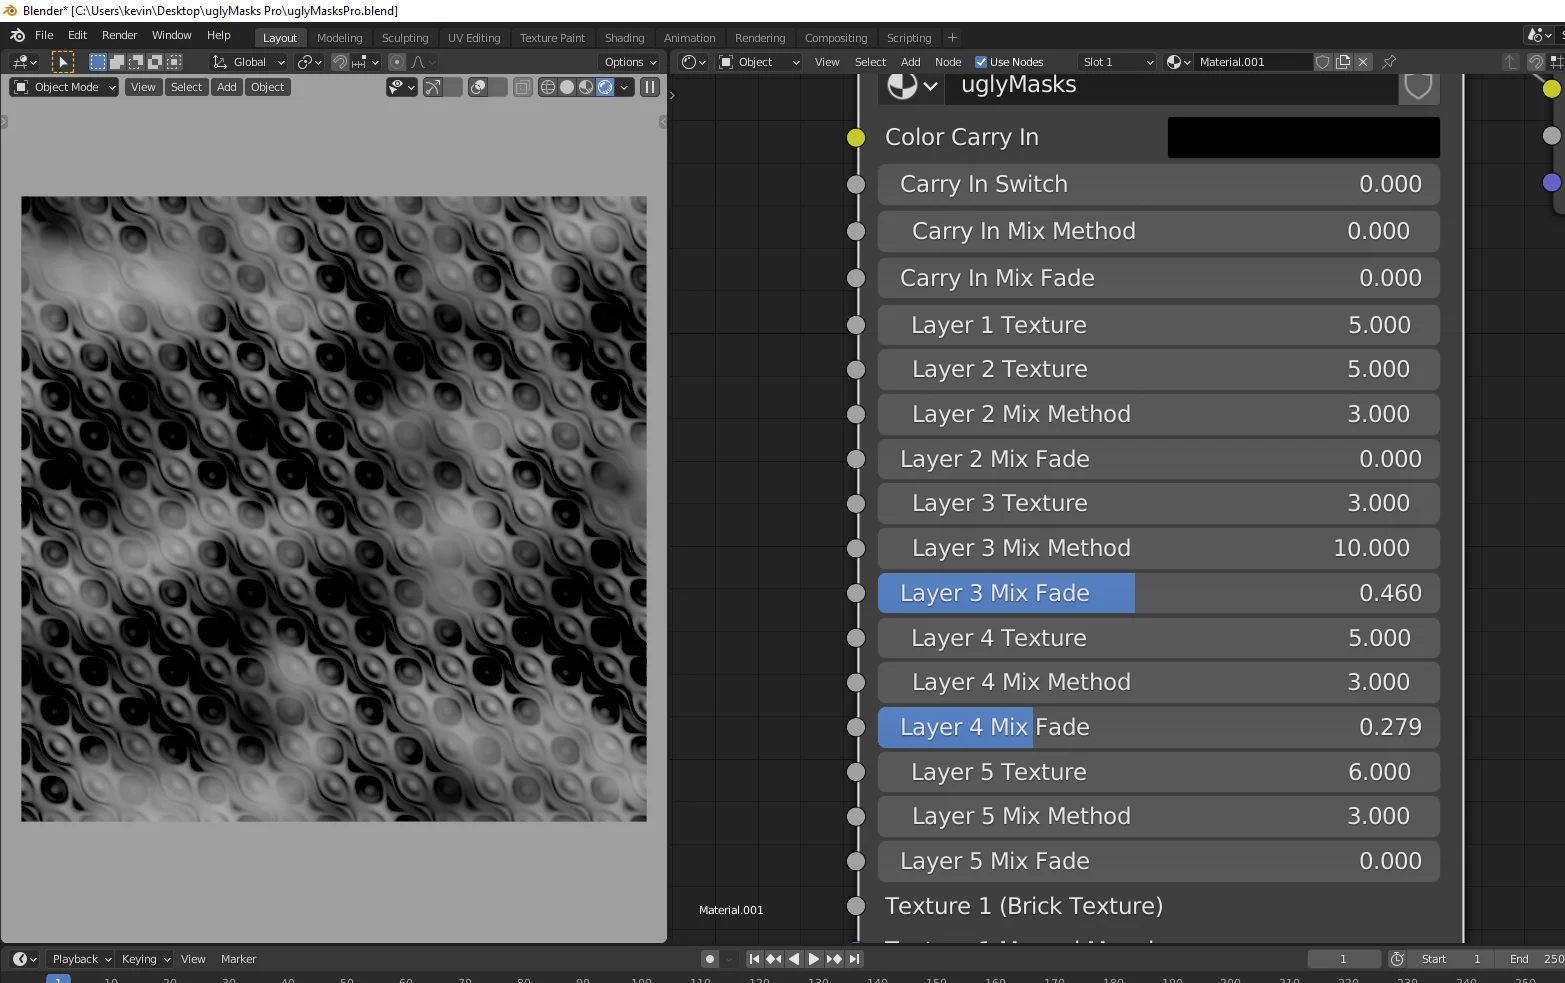The height and width of the screenshot is (983, 1565).
Task: Open the Global transform orientation dropdown
Action: [x=250, y=61]
